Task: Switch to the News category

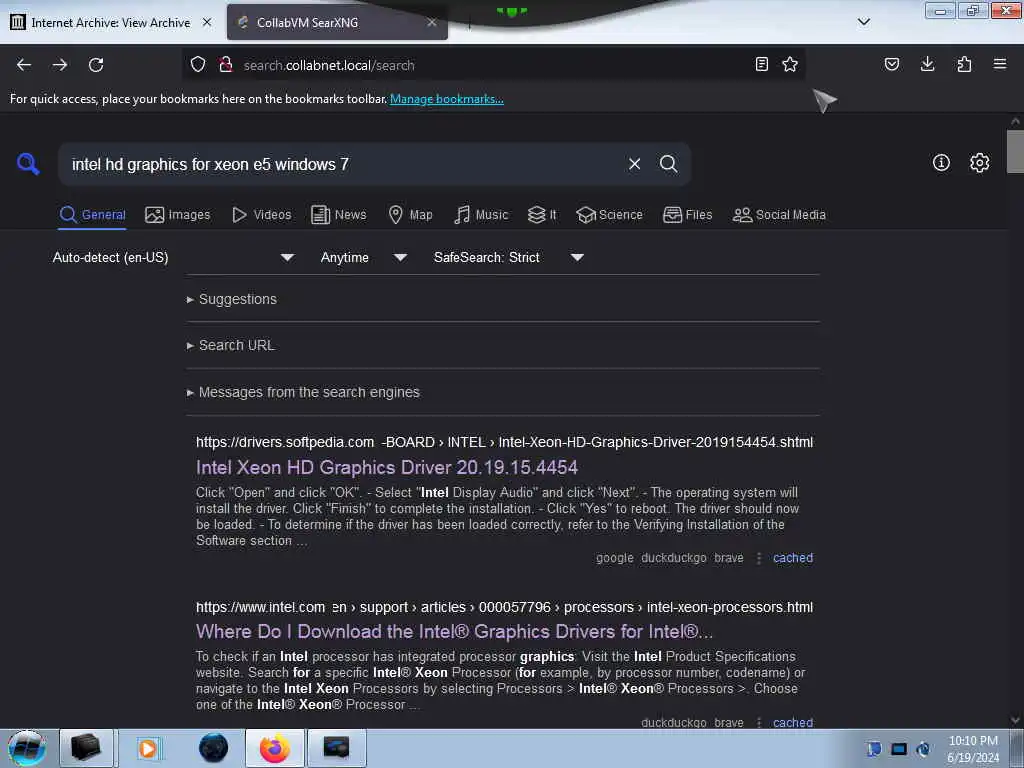Action: [x=338, y=215]
